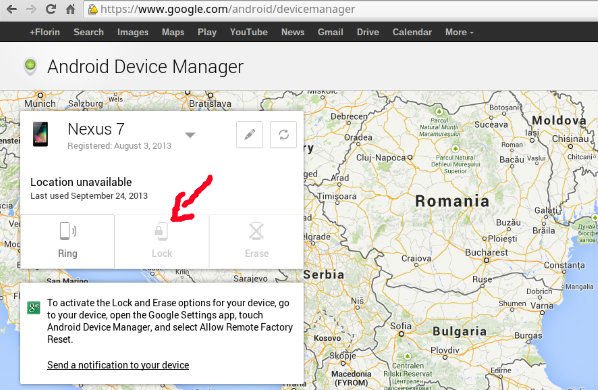This screenshot has width=598, height=390.
Task: Click the Moldova country label on map
Action: pyautogui.click(x=559, y=120)
